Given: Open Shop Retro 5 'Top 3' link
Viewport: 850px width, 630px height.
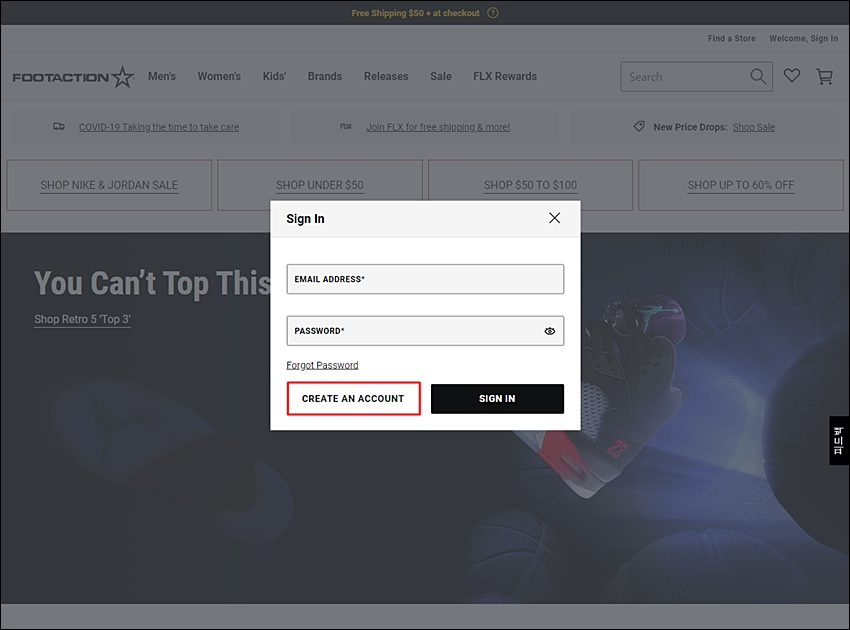Looking at the screenshot, I should pos(82,319).
